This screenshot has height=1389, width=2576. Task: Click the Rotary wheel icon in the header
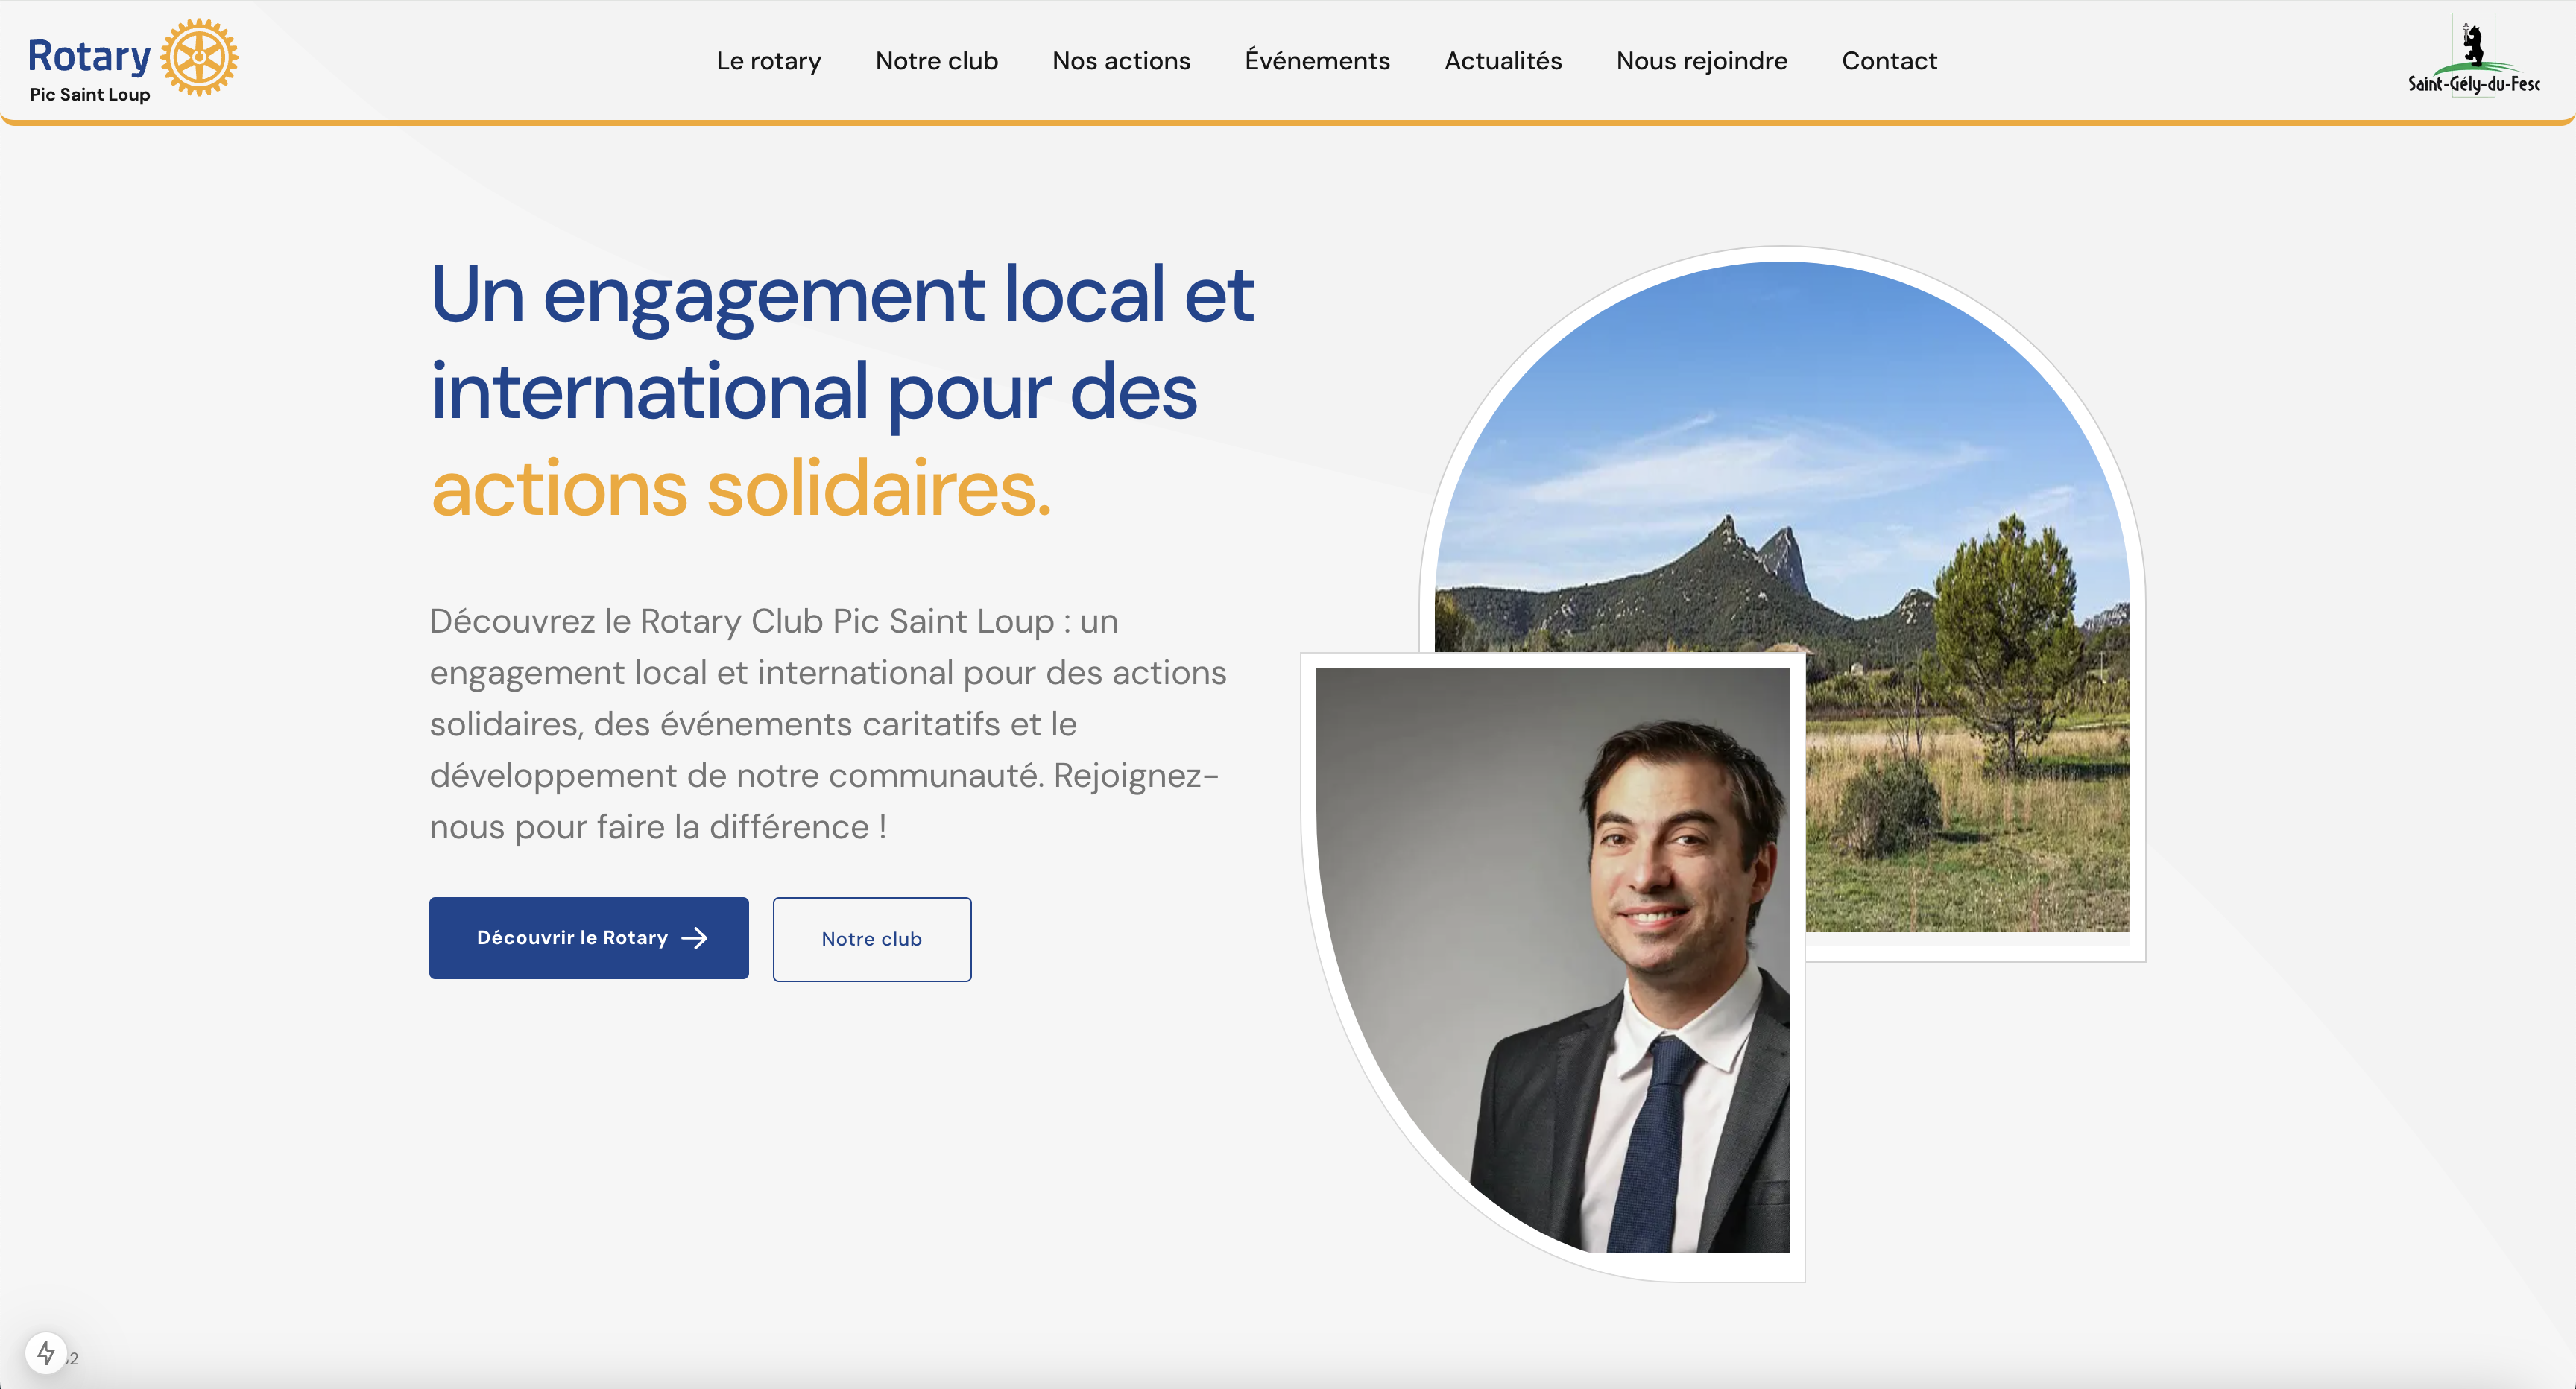(x=203, y=57)
